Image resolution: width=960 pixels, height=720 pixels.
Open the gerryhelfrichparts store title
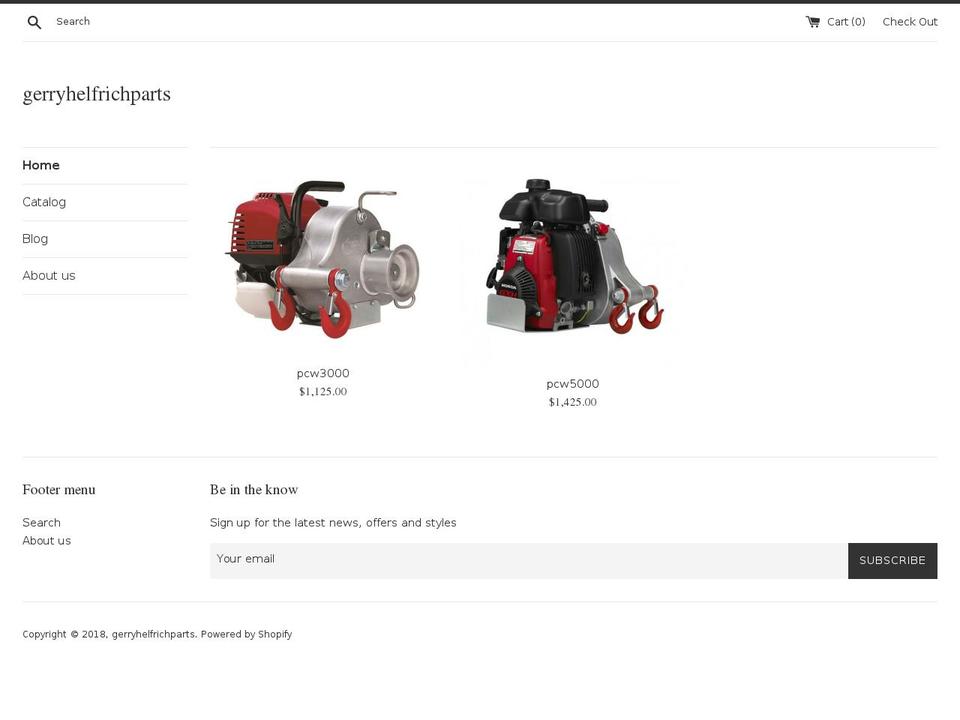pos(97,94)
